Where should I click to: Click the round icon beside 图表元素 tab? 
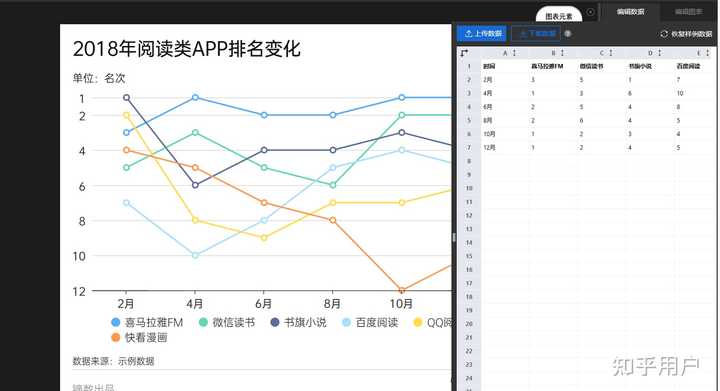point(591,12)
